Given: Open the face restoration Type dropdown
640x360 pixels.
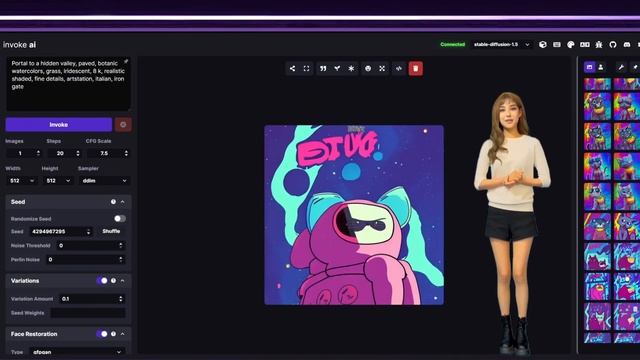Looking at the screenshot, I should (77, 352).
